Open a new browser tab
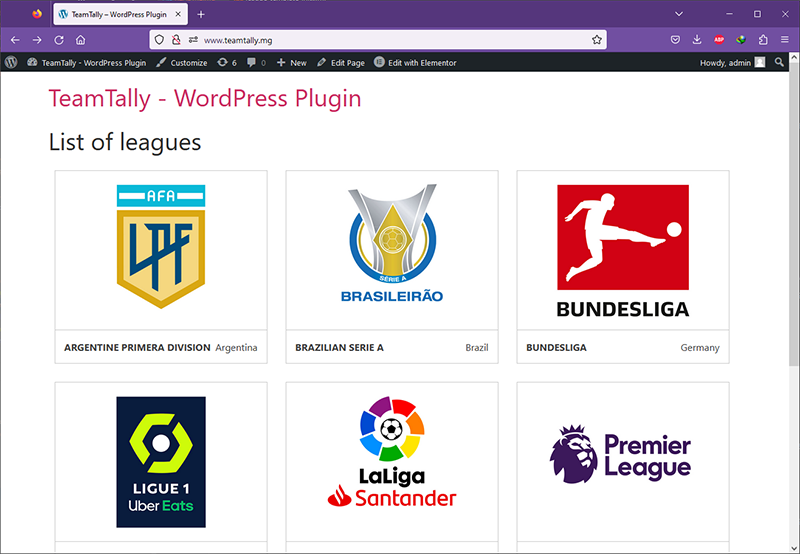This screenshot has width=800, height=554. [x=201, y=14]
